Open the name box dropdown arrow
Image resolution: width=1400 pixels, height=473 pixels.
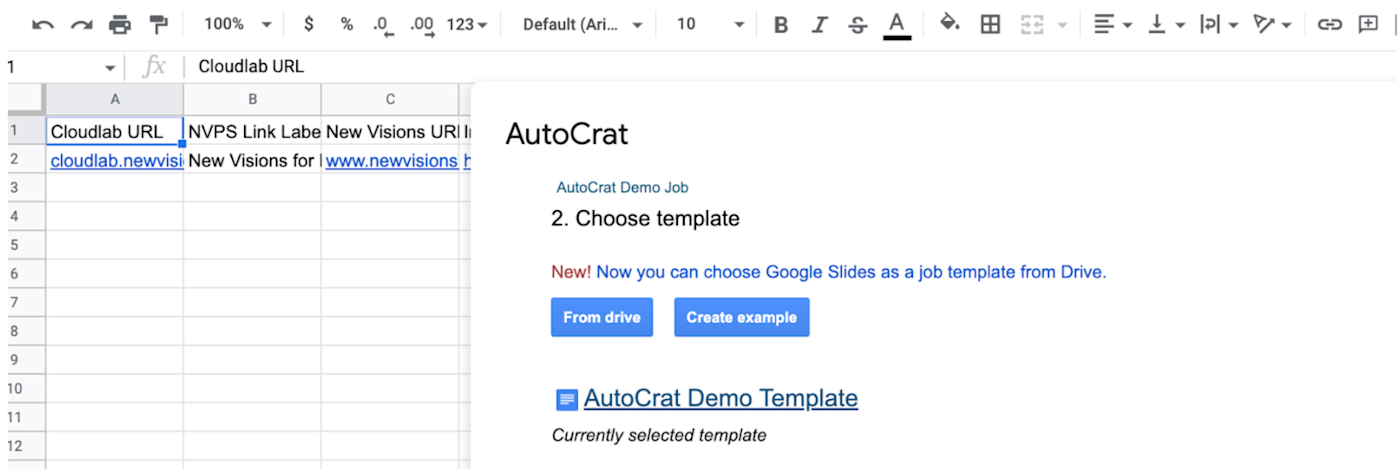click(110, 68)
